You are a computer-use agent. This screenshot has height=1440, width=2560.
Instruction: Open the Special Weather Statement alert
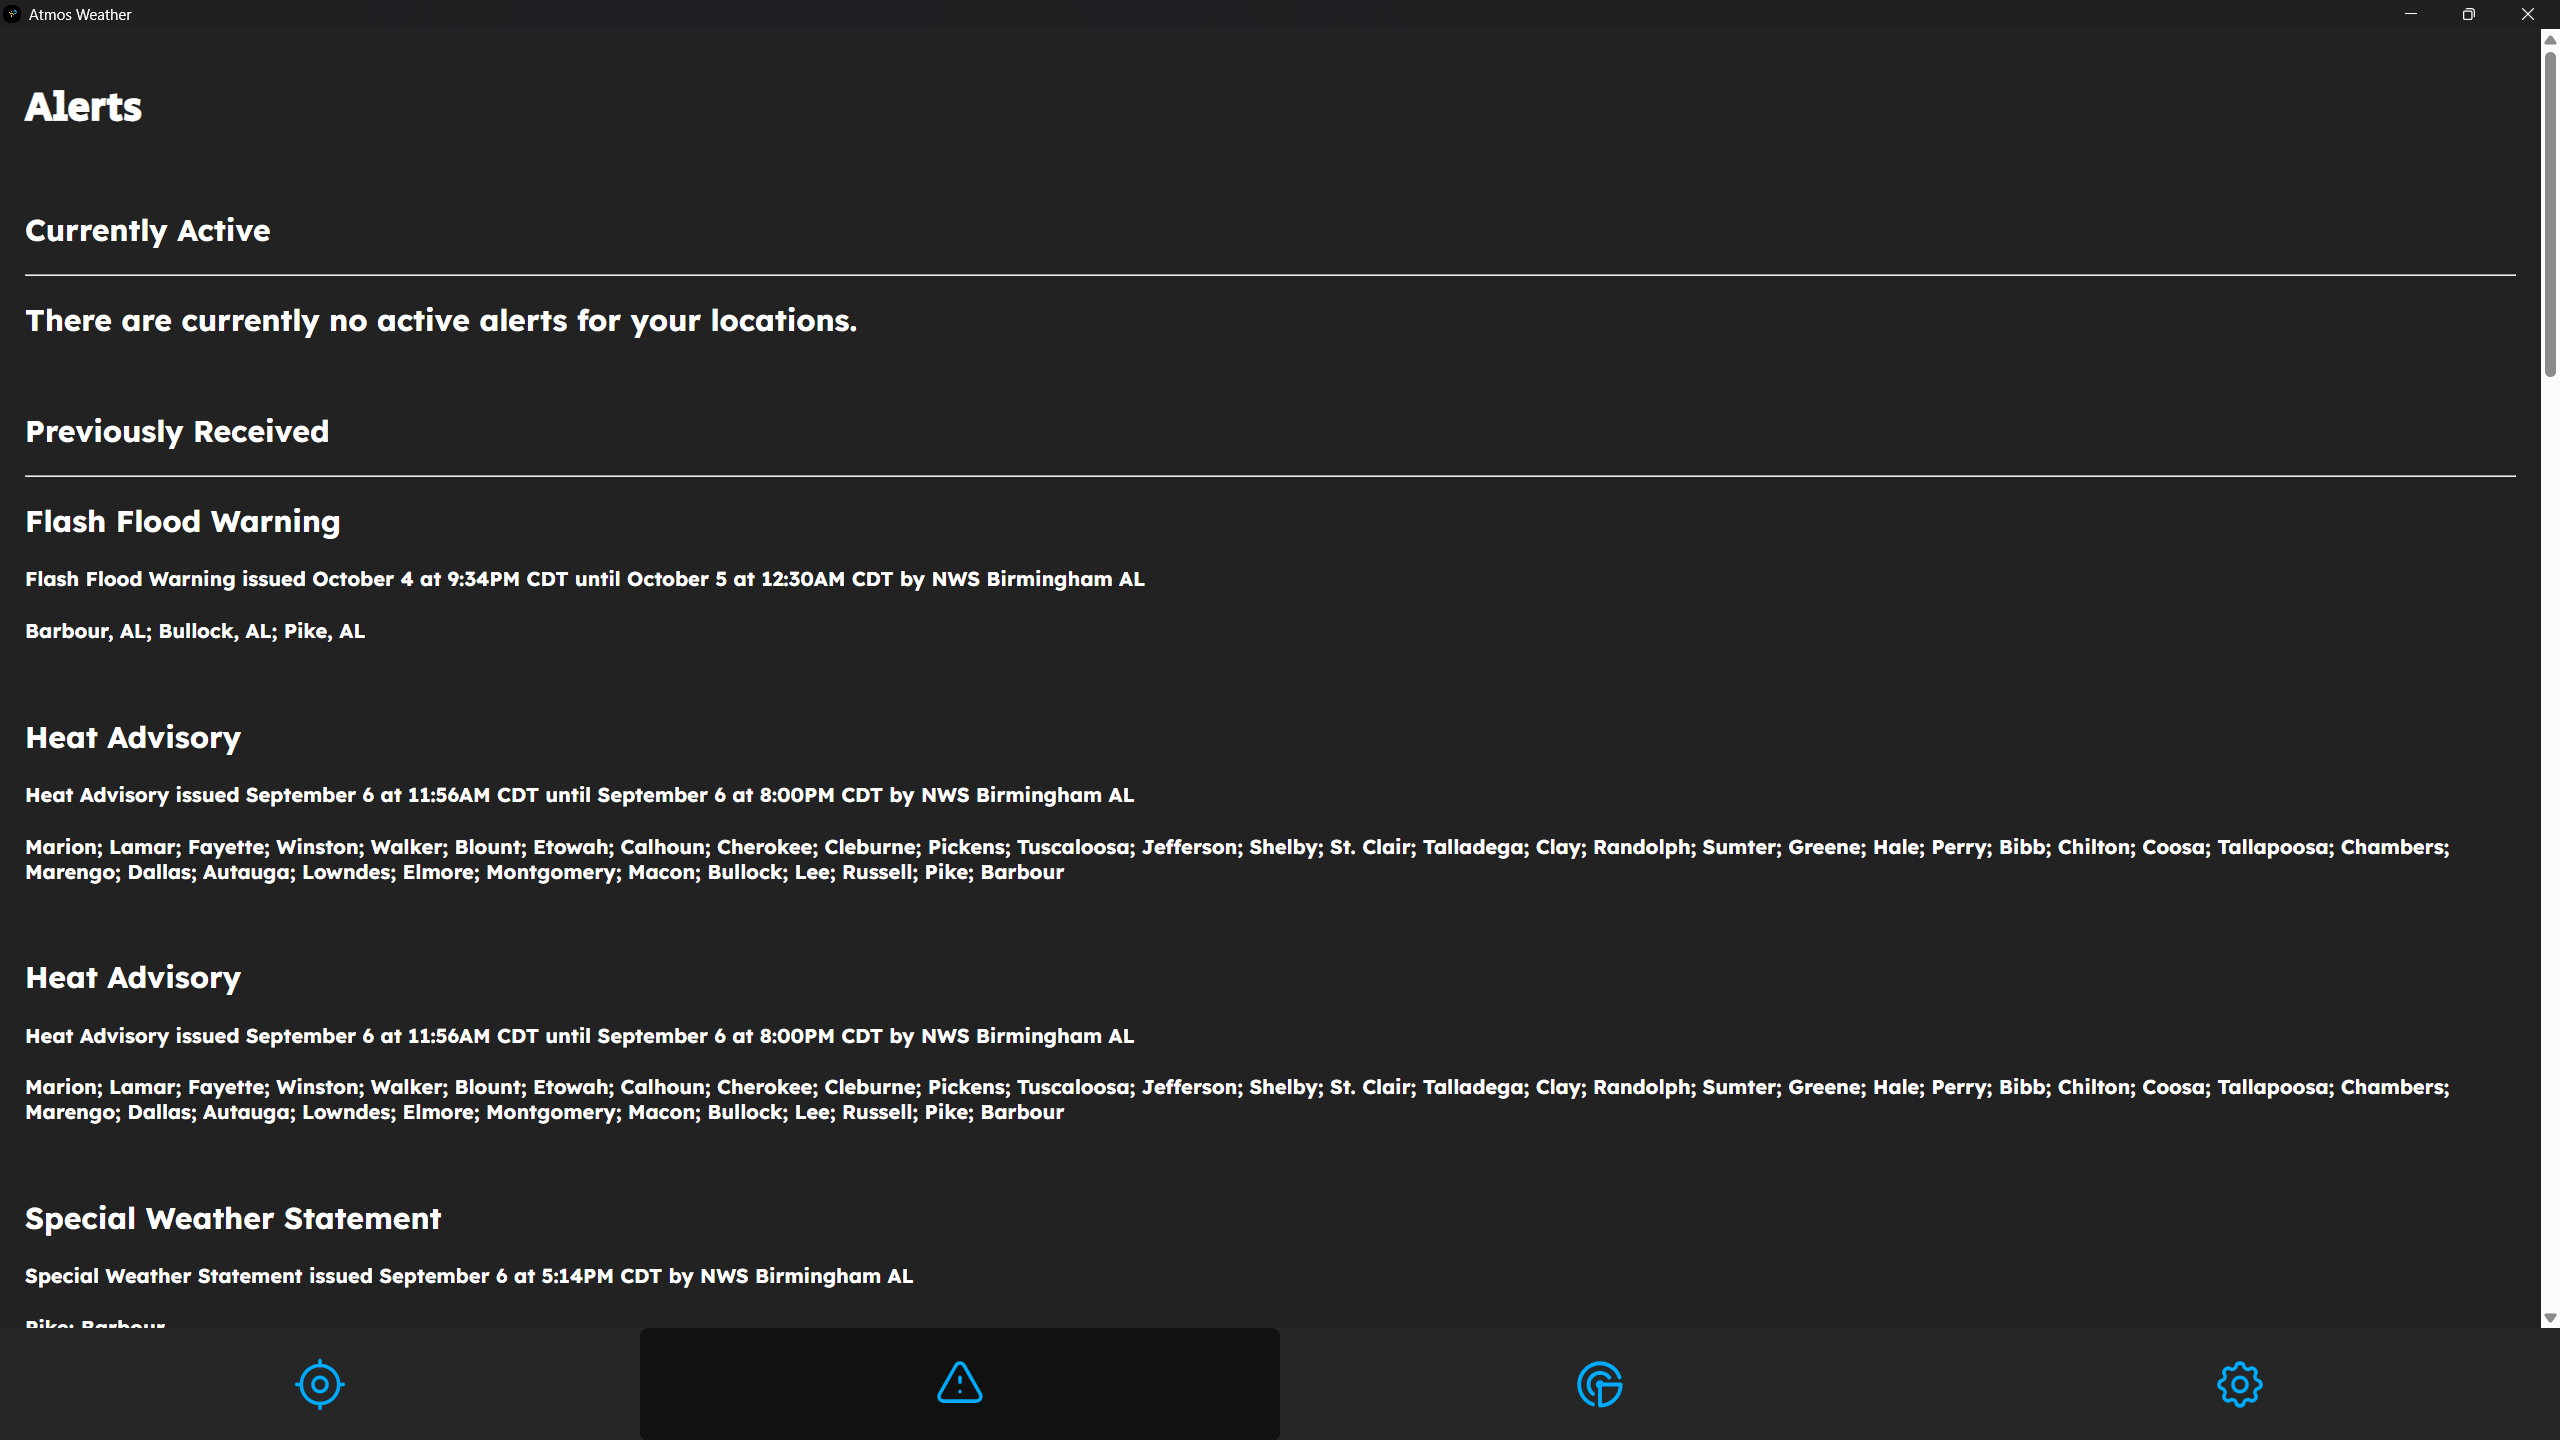[233, 1218]
